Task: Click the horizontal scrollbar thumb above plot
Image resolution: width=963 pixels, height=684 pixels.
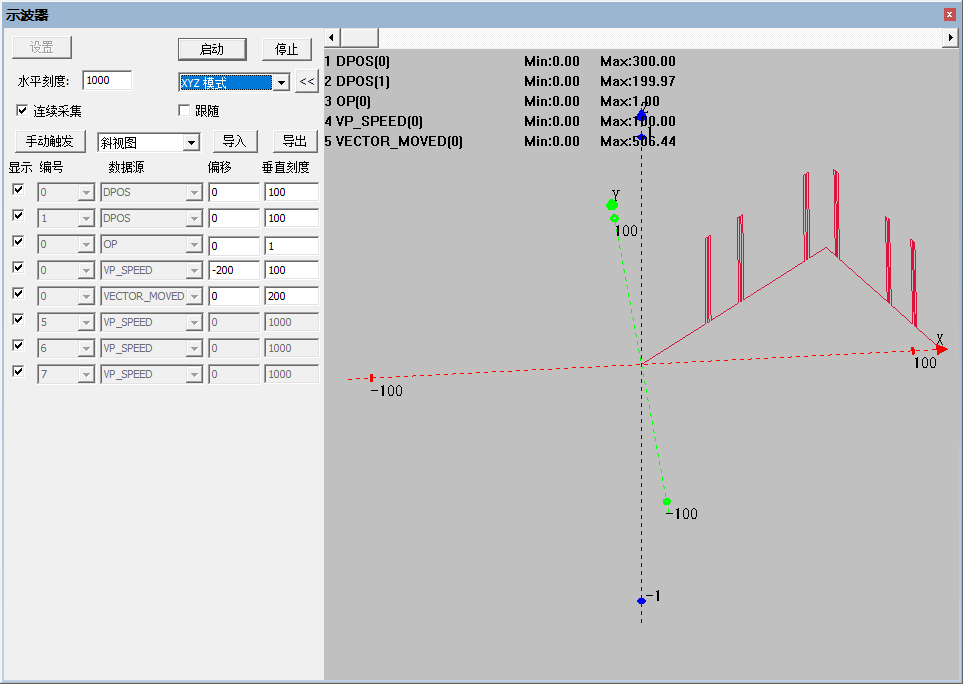Action: click(x=359, y=37)
